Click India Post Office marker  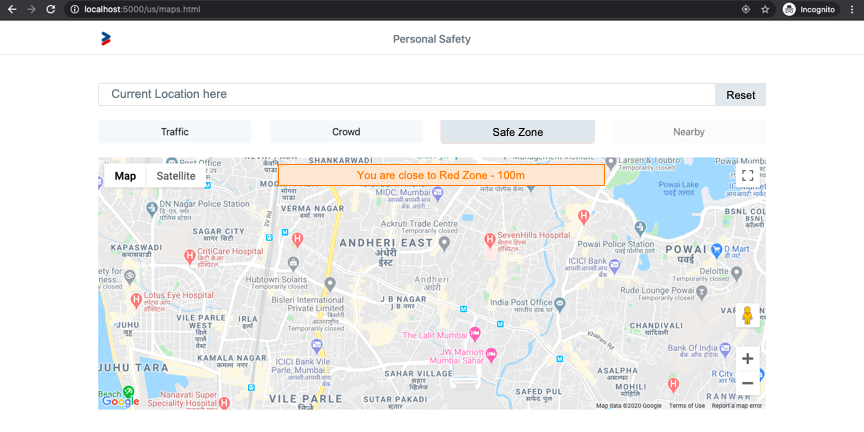point(559,302)
